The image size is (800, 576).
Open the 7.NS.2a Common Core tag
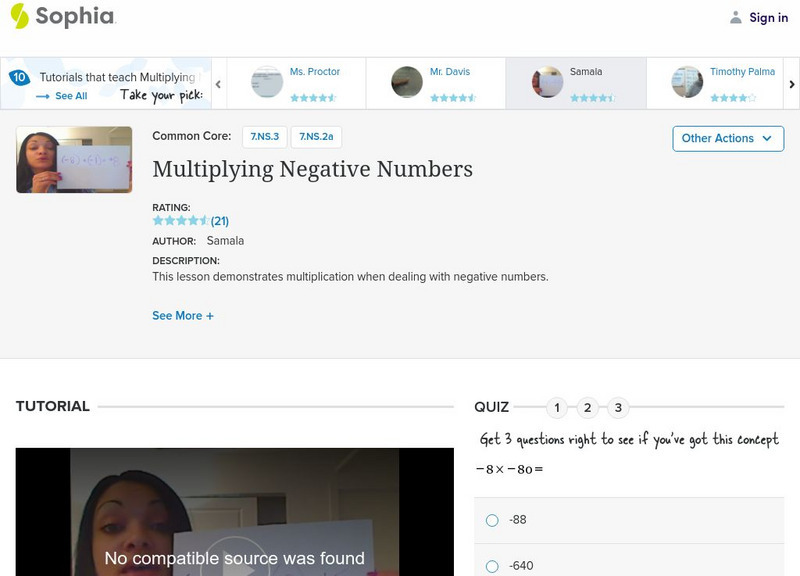coord(316,137)
